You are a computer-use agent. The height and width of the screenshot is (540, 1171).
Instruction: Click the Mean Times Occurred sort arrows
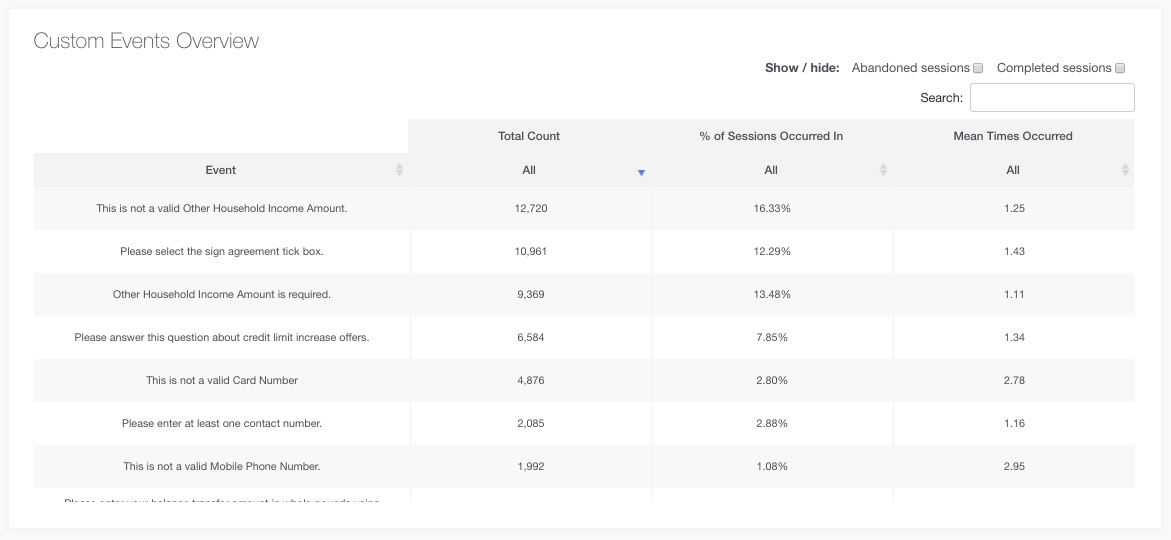1125,170
